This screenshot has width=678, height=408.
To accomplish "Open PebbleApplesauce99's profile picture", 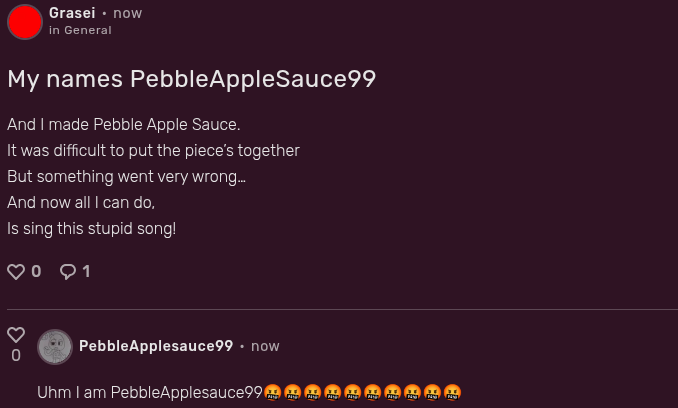I will pyautogui.click(x=55, y=347).
